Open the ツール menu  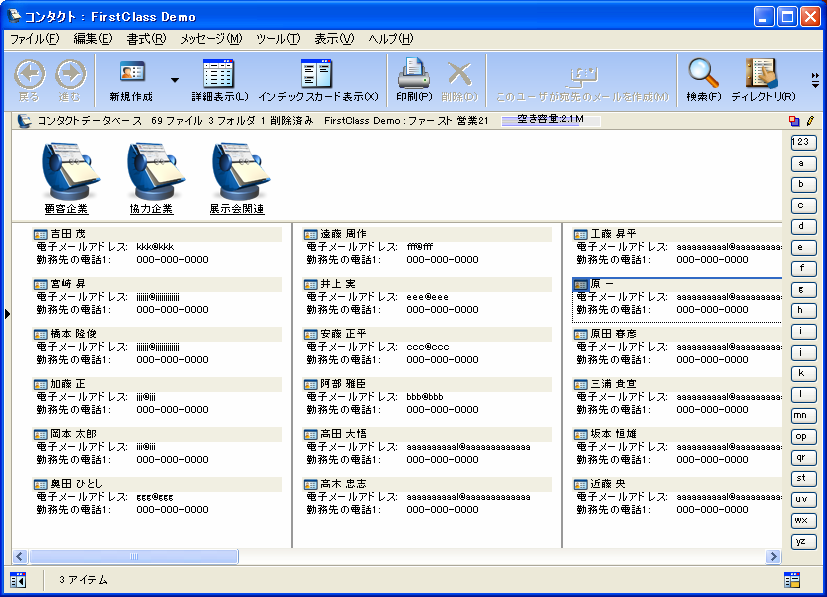click(x=278, y=39)
